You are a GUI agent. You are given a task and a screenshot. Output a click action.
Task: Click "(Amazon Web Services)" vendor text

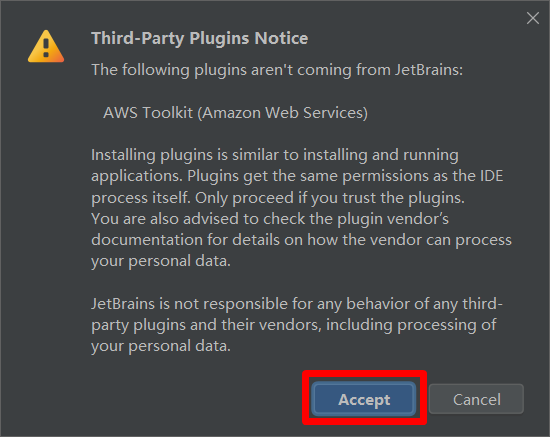point(283,113)
